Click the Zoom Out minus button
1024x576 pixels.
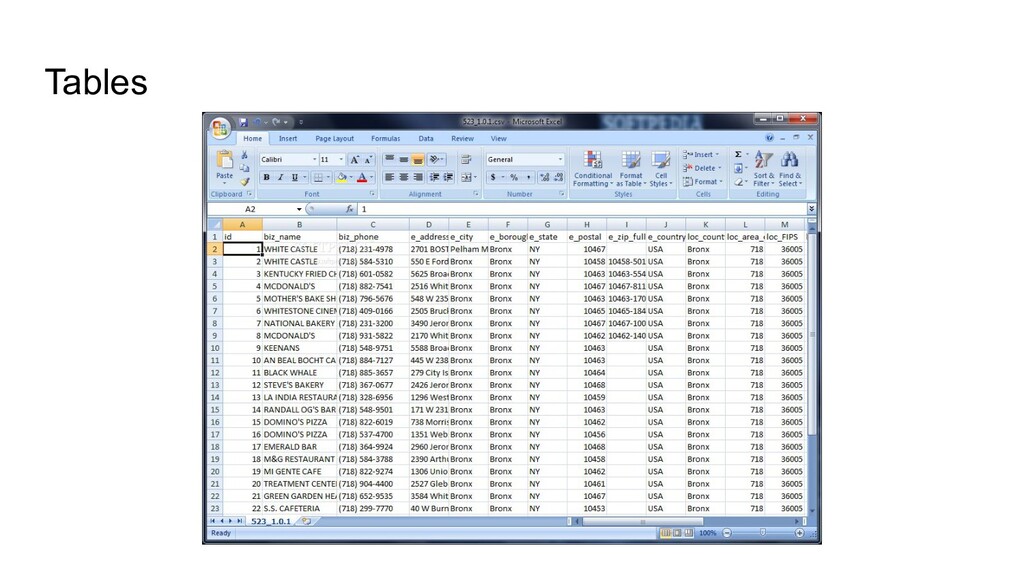coord(727,534)
